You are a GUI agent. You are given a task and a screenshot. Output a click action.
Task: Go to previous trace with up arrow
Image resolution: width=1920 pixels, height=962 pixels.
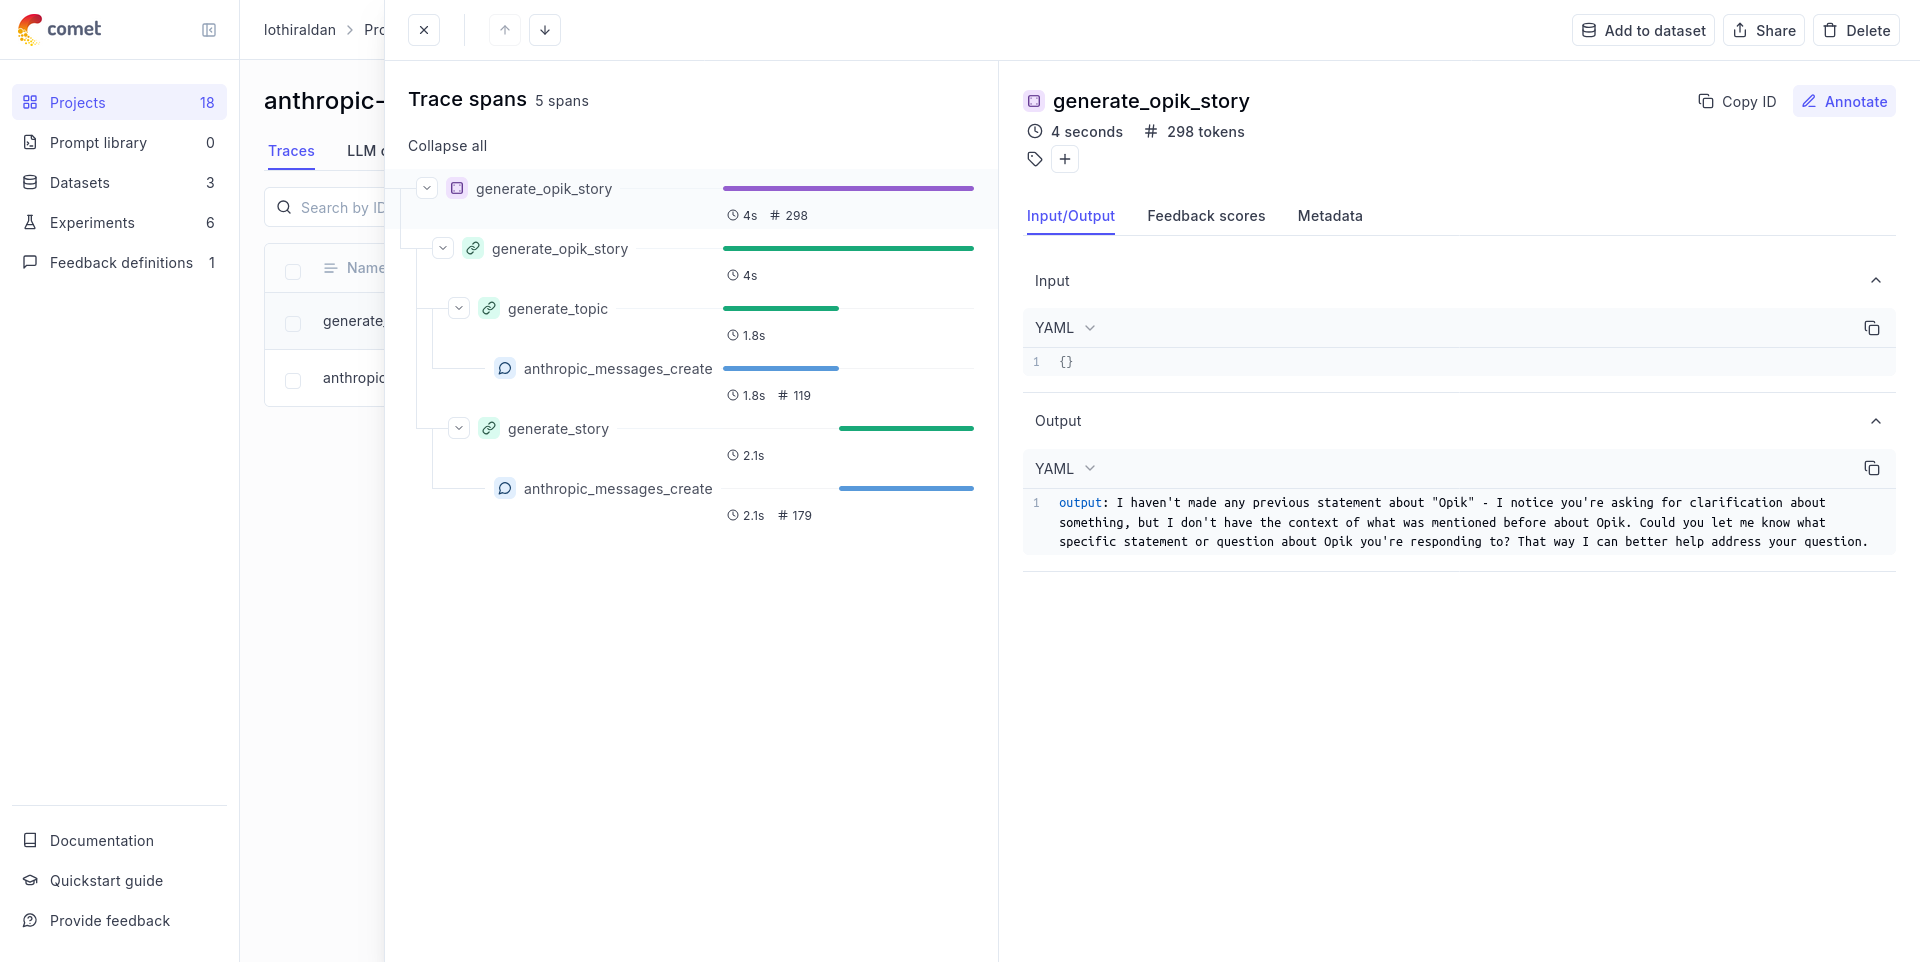point(505,30)
